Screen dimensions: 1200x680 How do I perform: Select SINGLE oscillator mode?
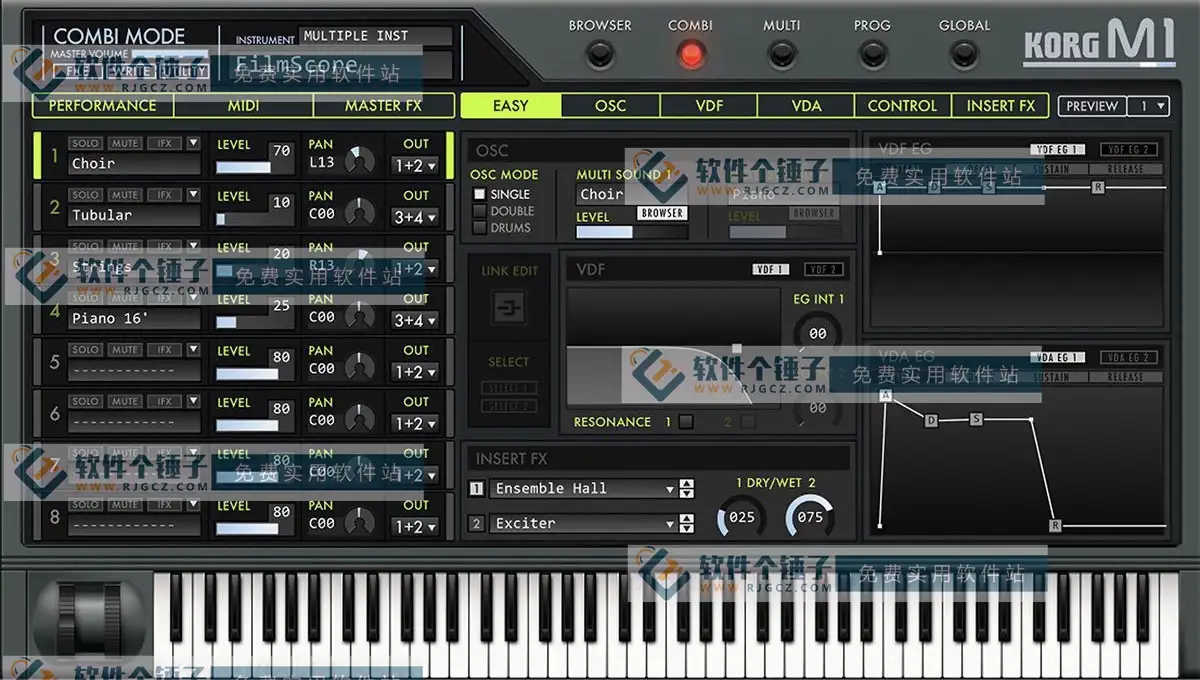pos(479,194)
